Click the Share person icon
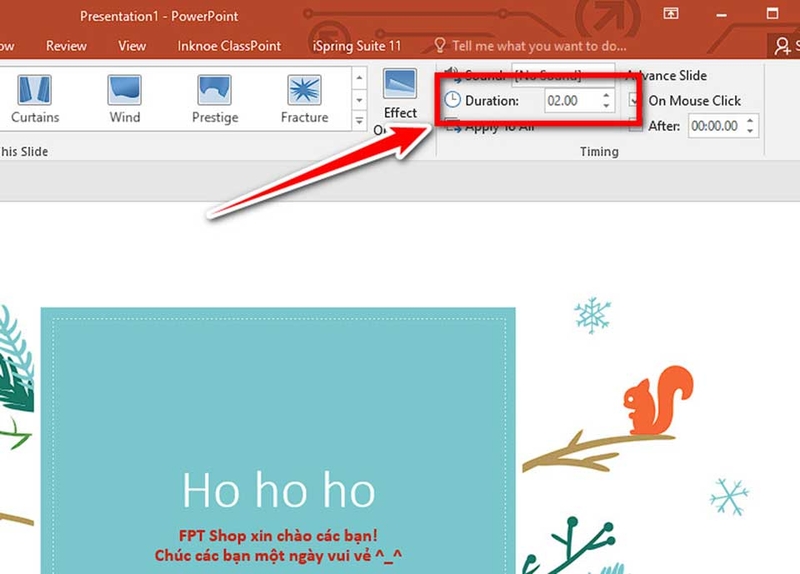Viewport: 800px width, 574px height. (x=782, y=46)
